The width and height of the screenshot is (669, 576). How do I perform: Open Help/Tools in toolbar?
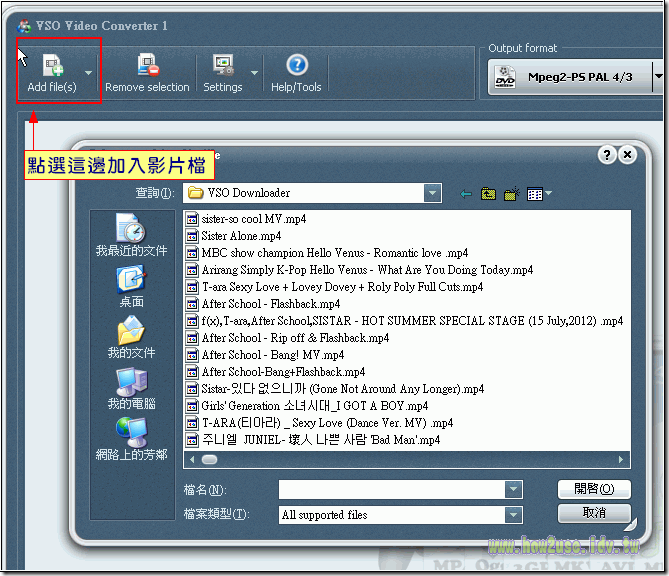(x=297, y=73)
